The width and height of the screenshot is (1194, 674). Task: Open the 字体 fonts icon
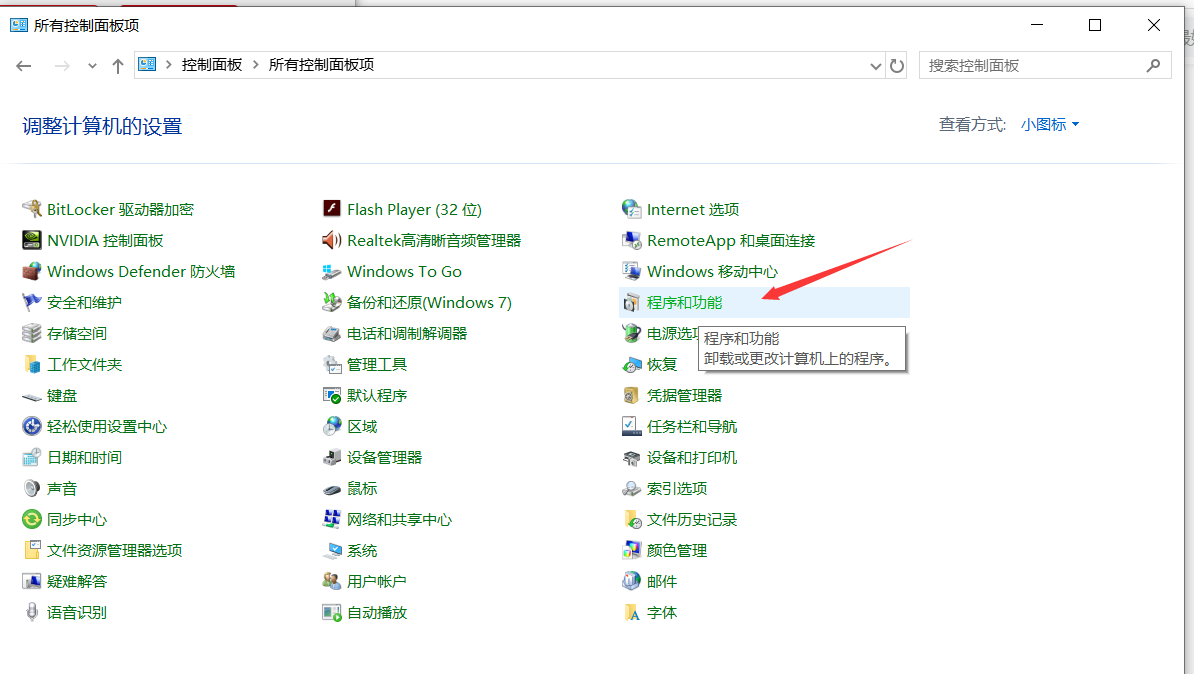631,612
